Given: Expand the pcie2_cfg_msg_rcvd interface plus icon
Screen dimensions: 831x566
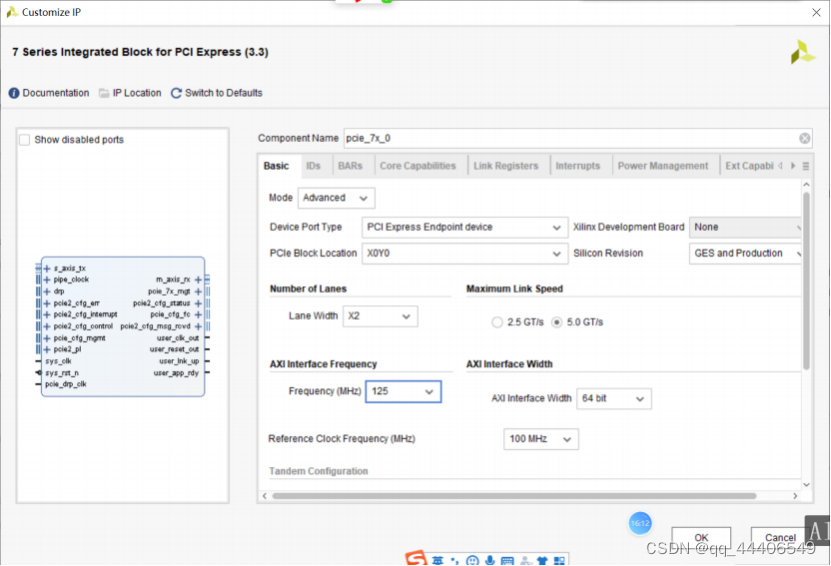Looking at the screenshot, I should (198, 326).
